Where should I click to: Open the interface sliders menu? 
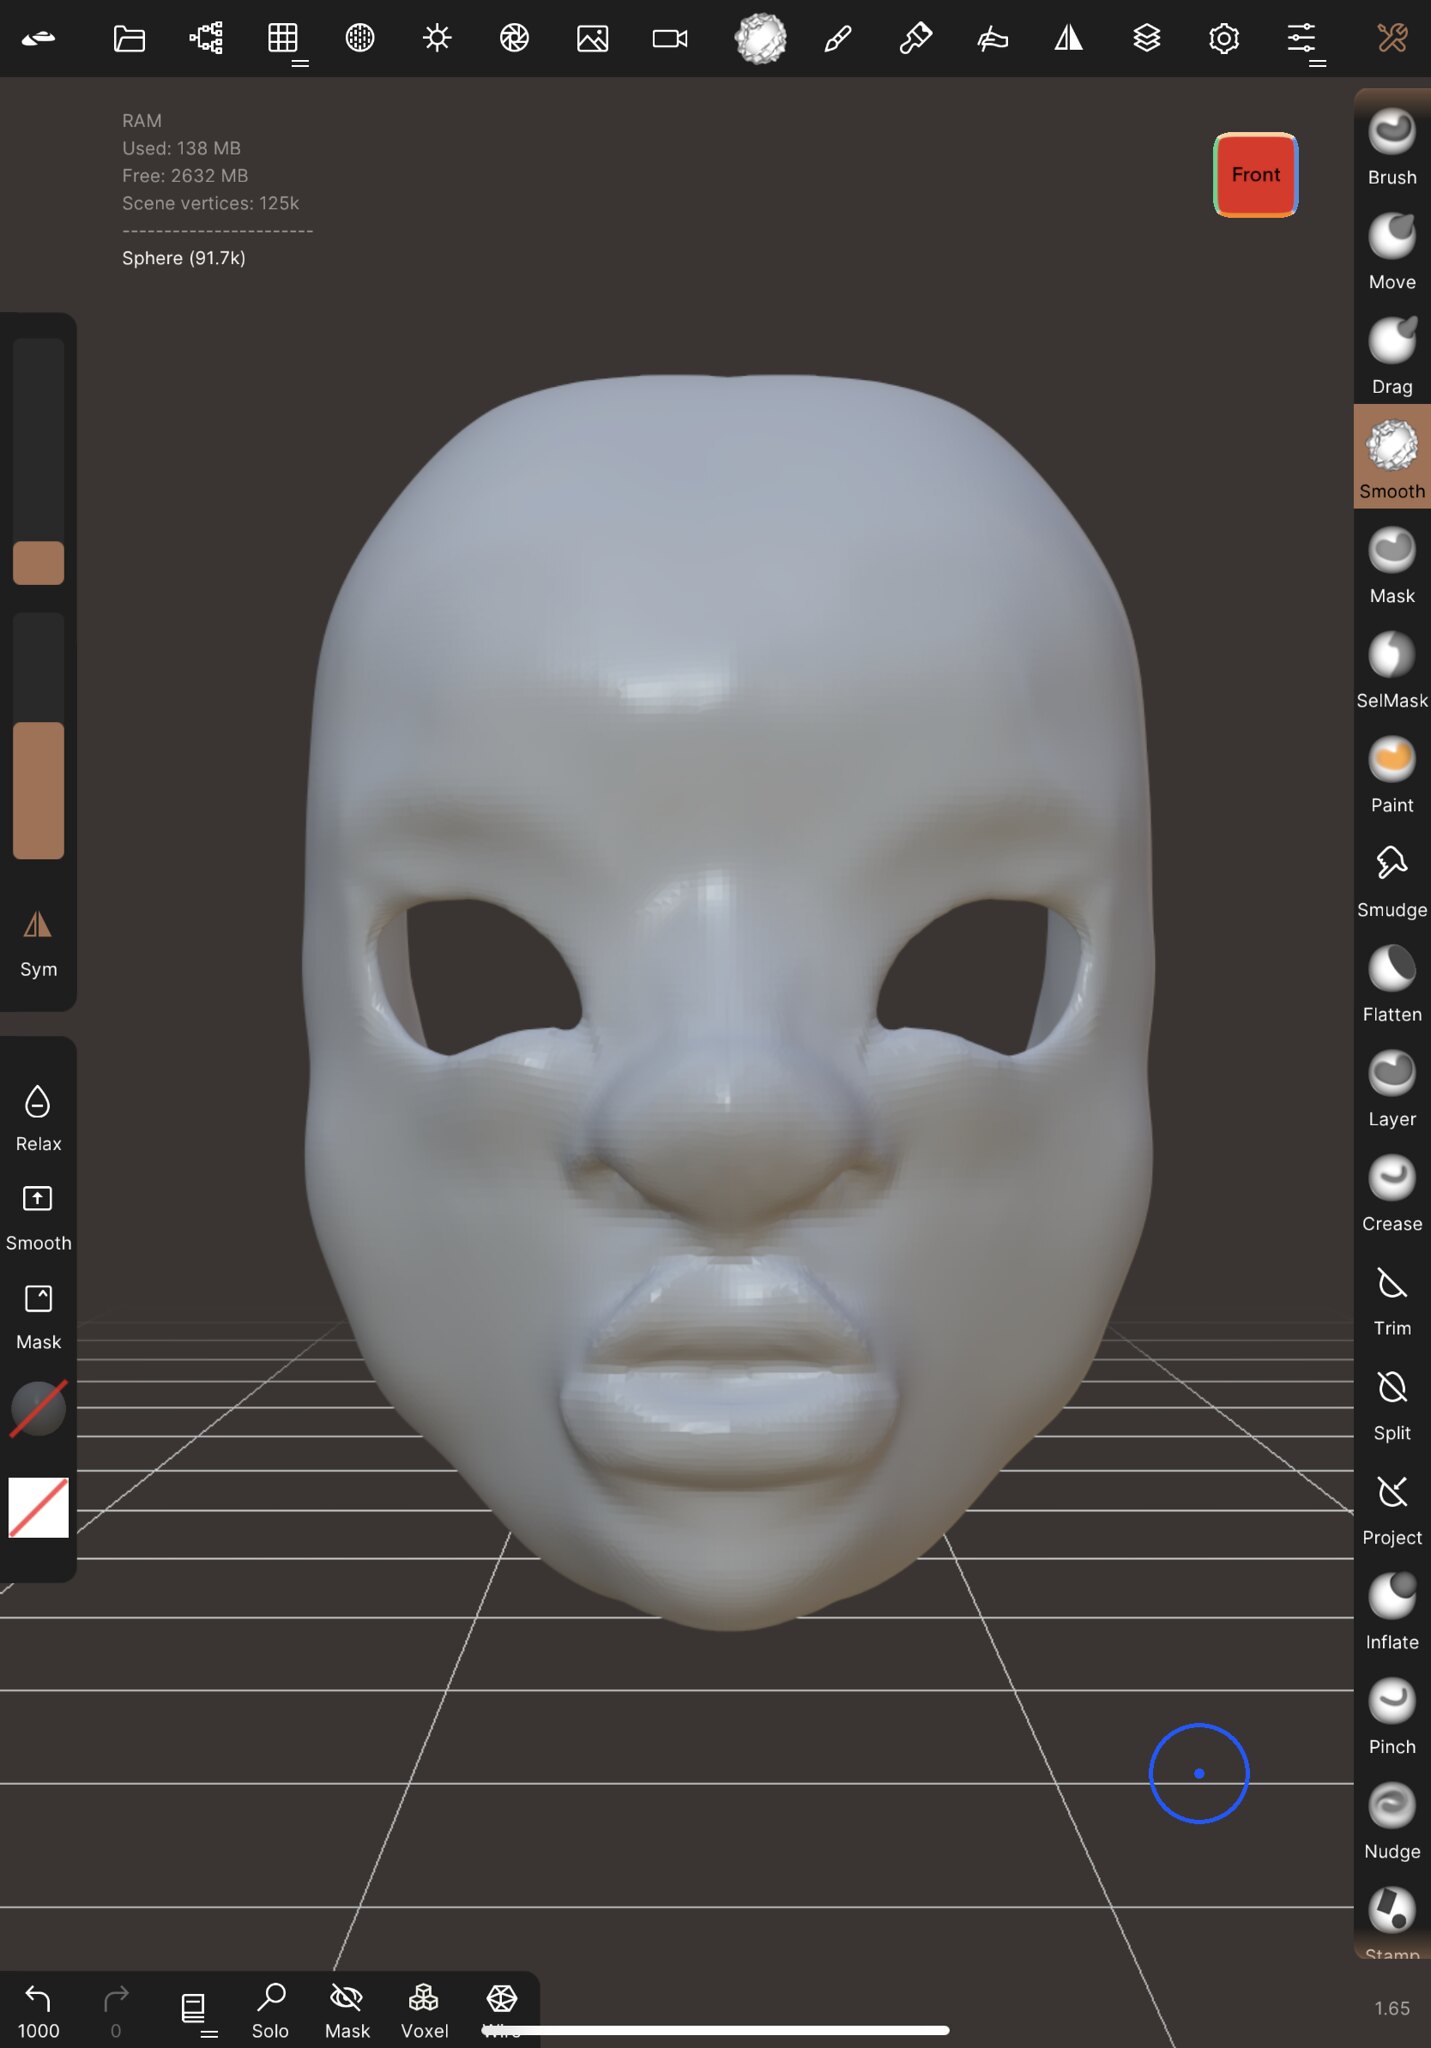[x=1303, y=38]
